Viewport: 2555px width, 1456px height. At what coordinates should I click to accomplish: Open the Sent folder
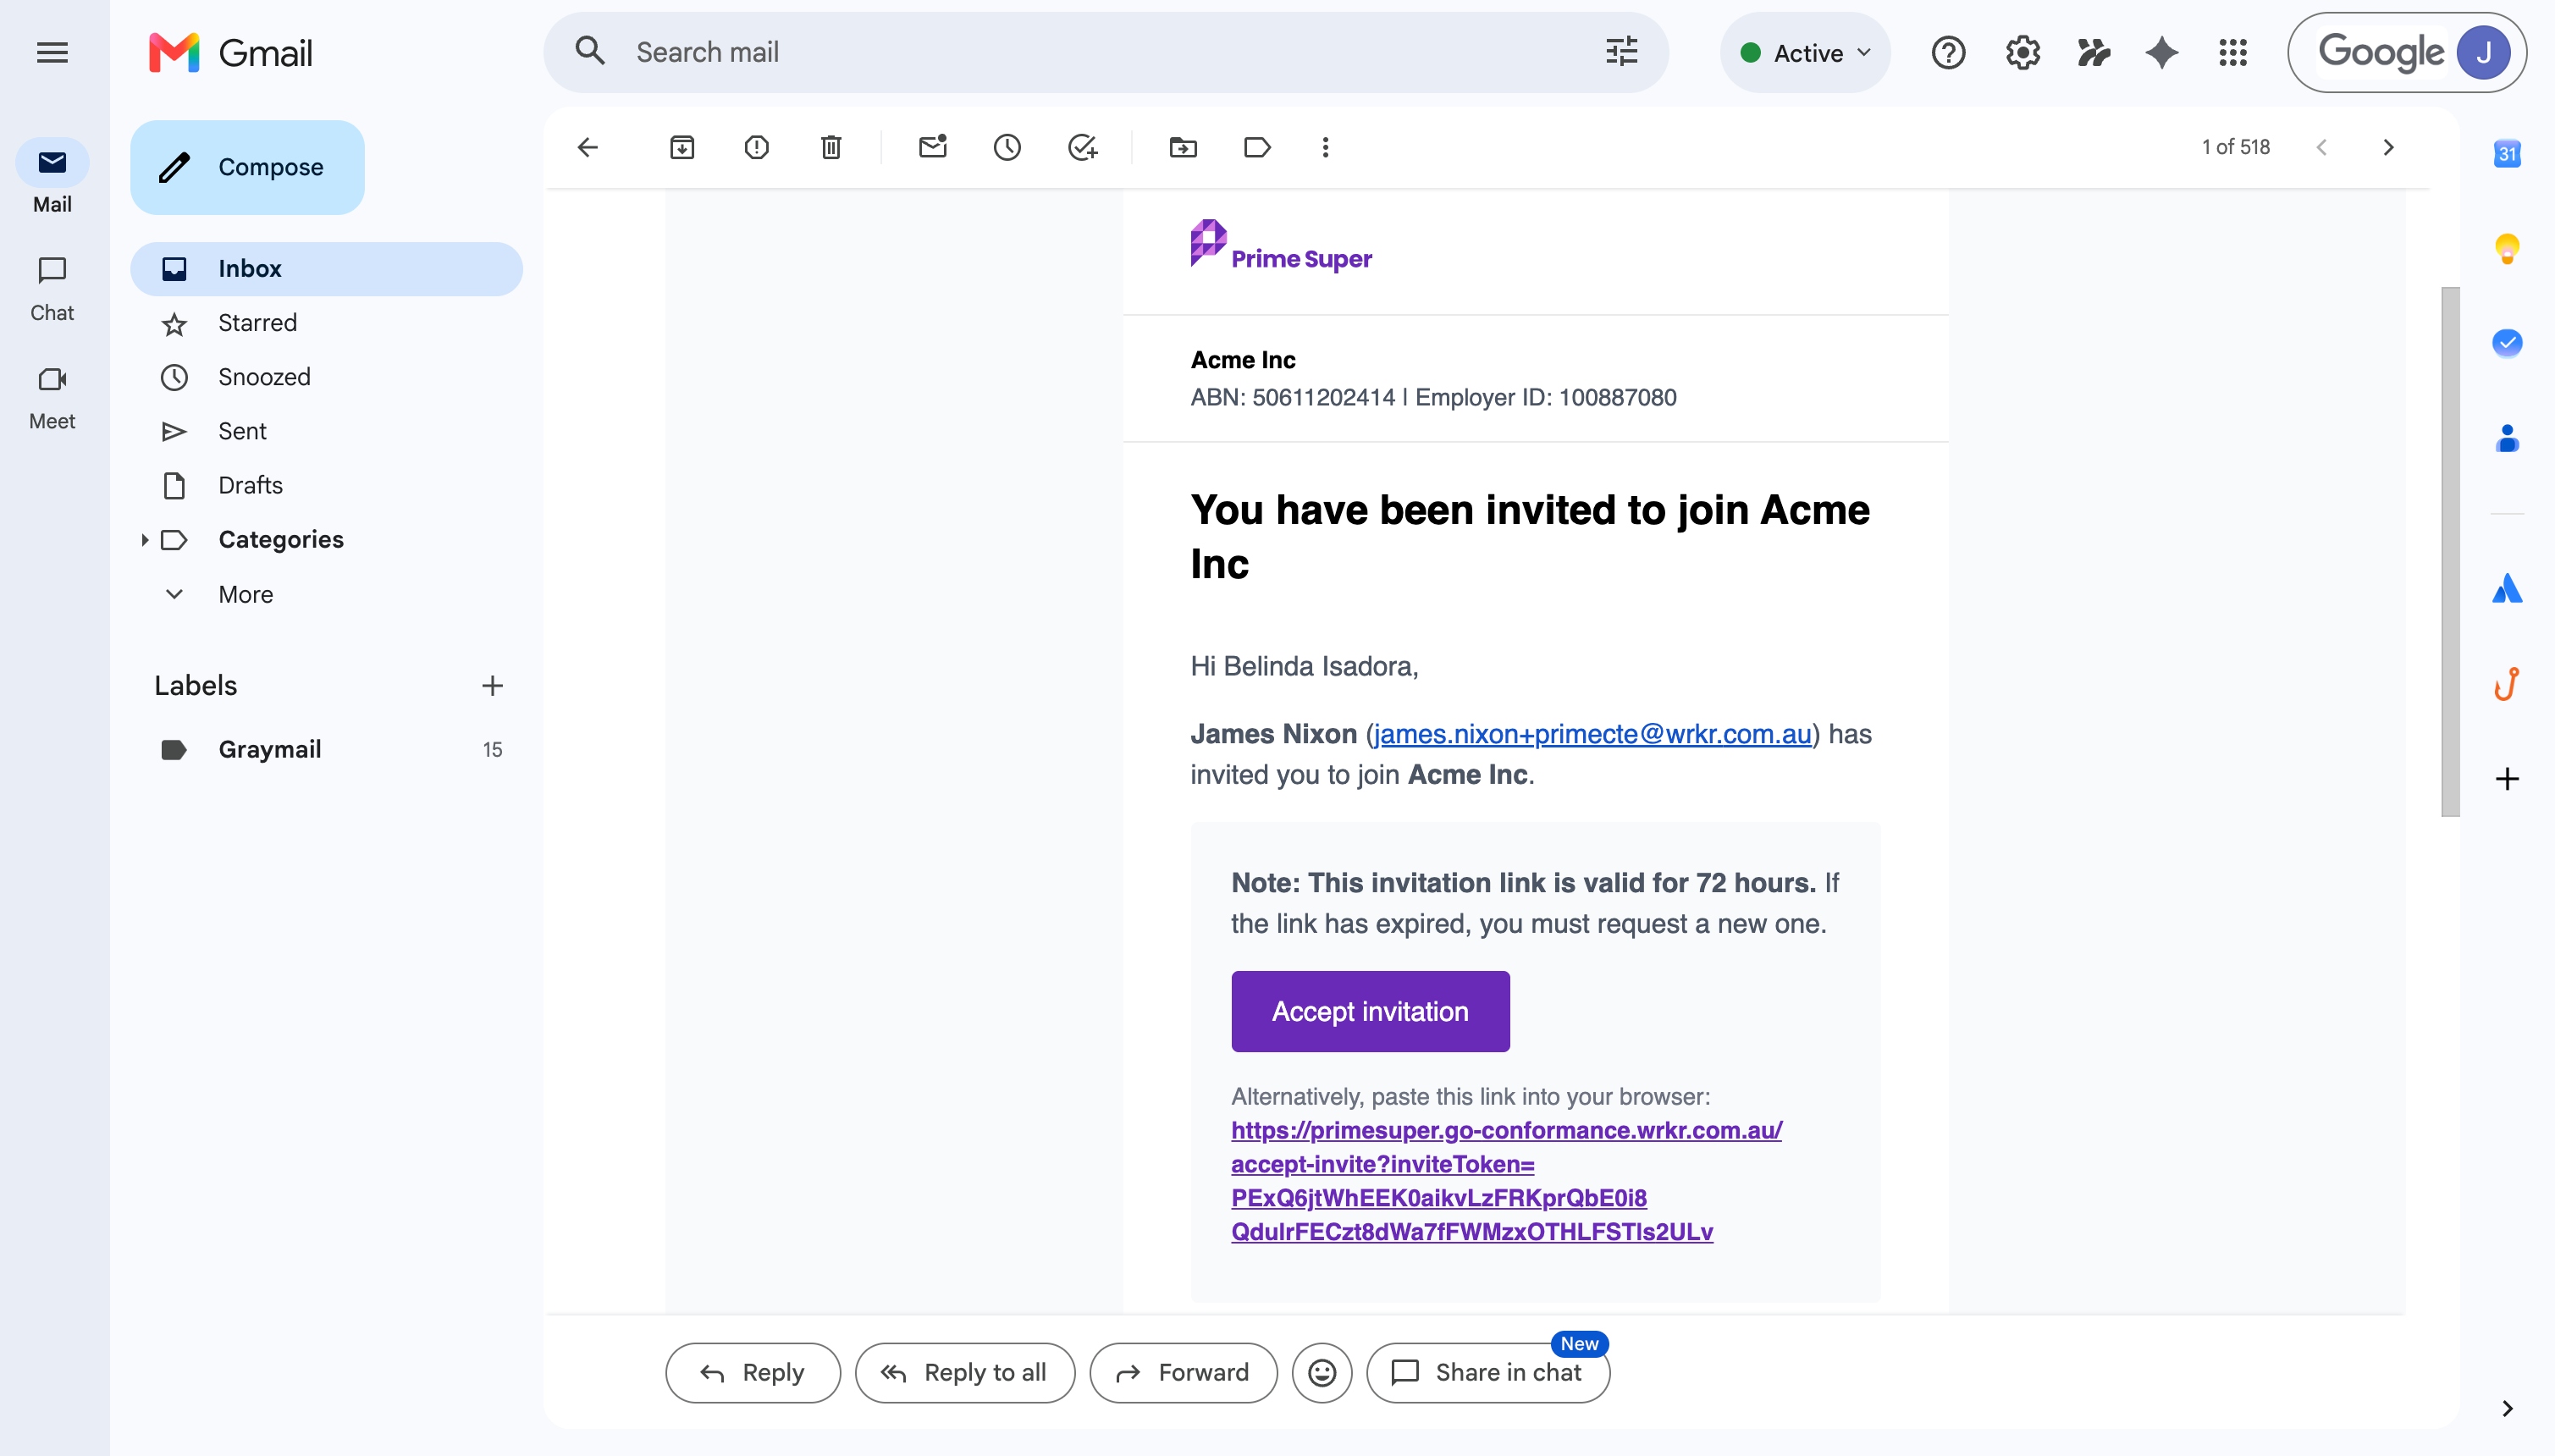(327, 431)
